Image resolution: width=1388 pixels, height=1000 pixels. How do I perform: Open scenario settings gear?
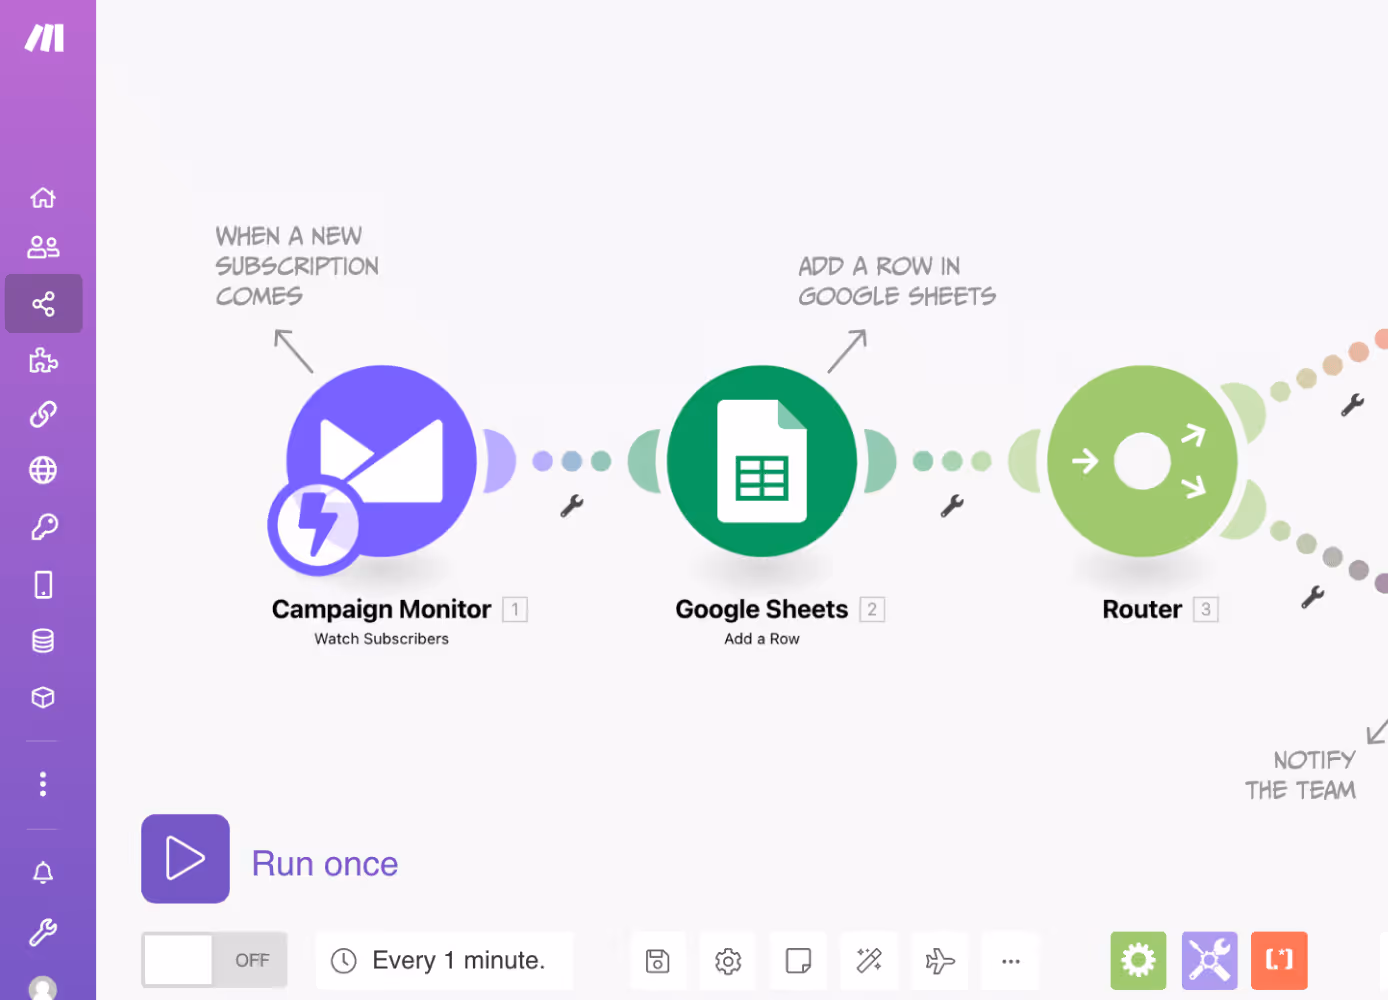(728, 961)
